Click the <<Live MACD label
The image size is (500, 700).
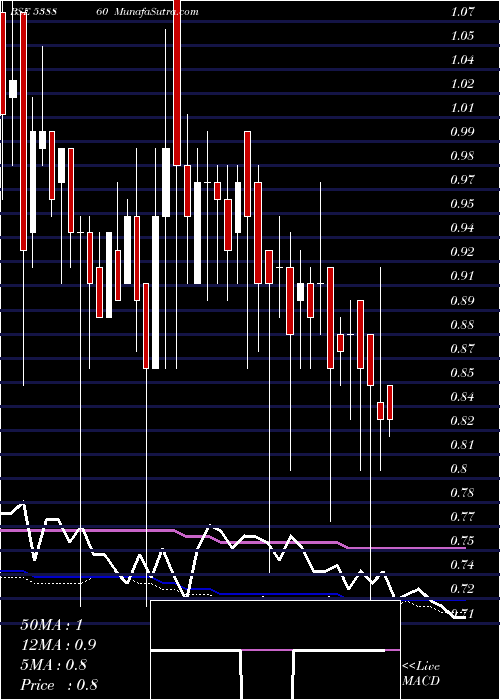click(421, 674)
